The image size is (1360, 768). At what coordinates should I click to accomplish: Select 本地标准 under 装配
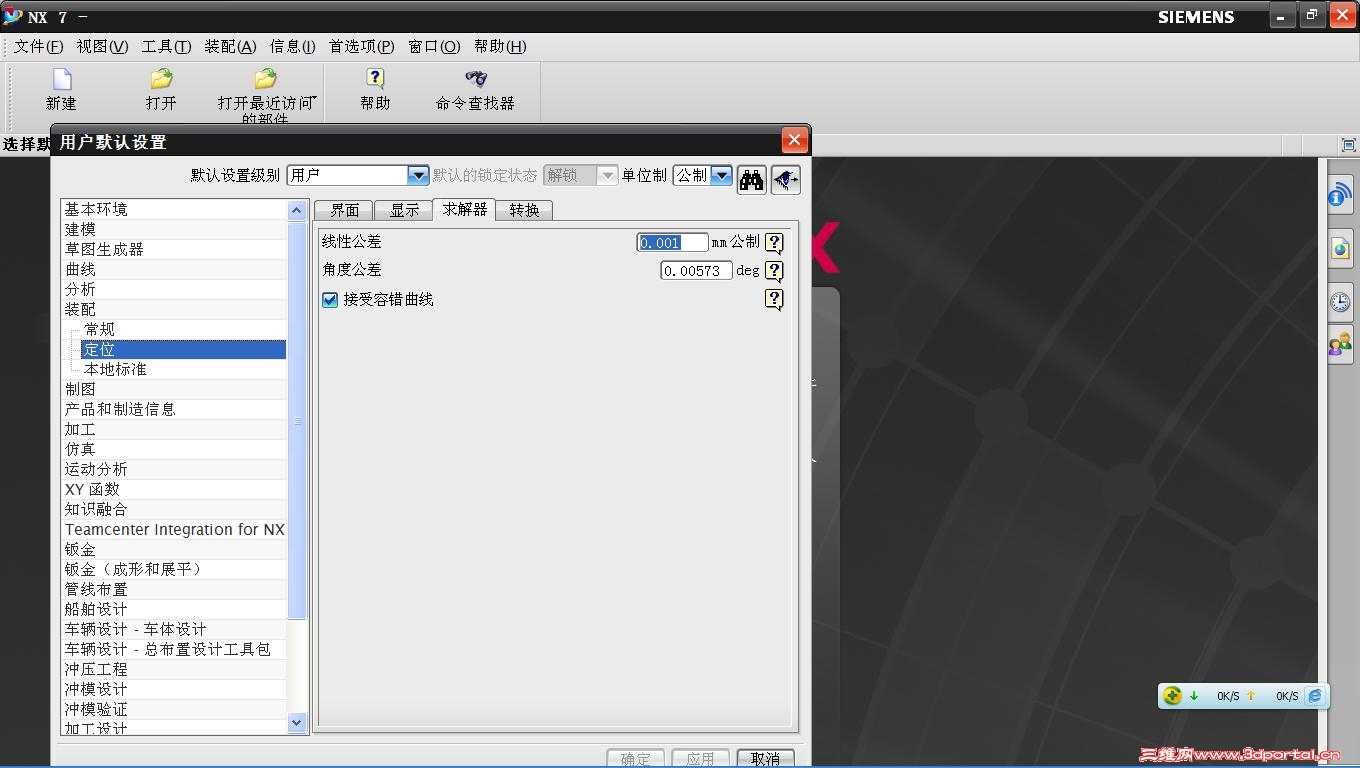tap(115, 369)
